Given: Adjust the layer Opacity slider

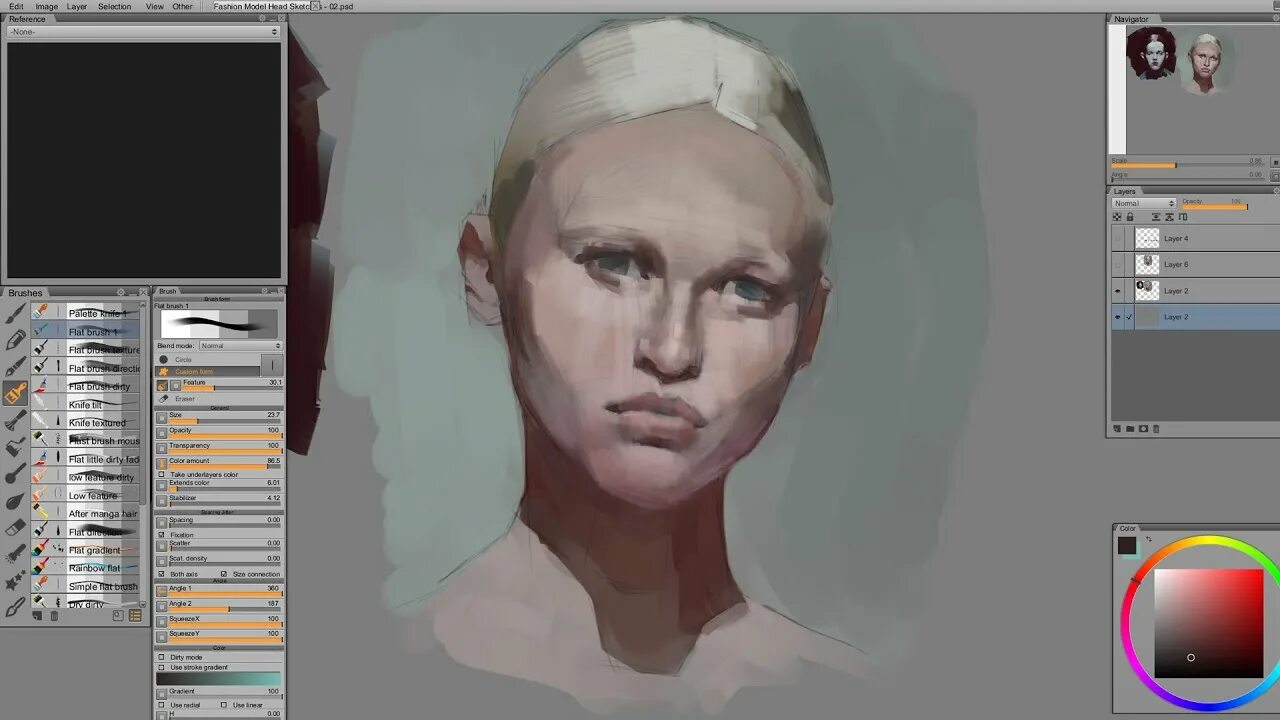Looking at the screenshot, I should pos(1214,204).
